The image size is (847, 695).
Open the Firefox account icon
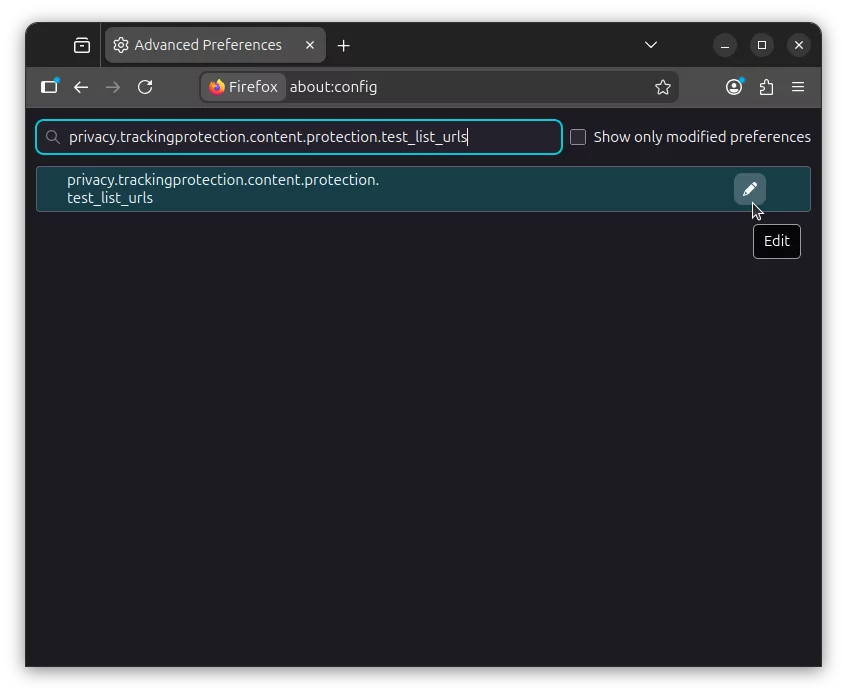pos(734,87)
